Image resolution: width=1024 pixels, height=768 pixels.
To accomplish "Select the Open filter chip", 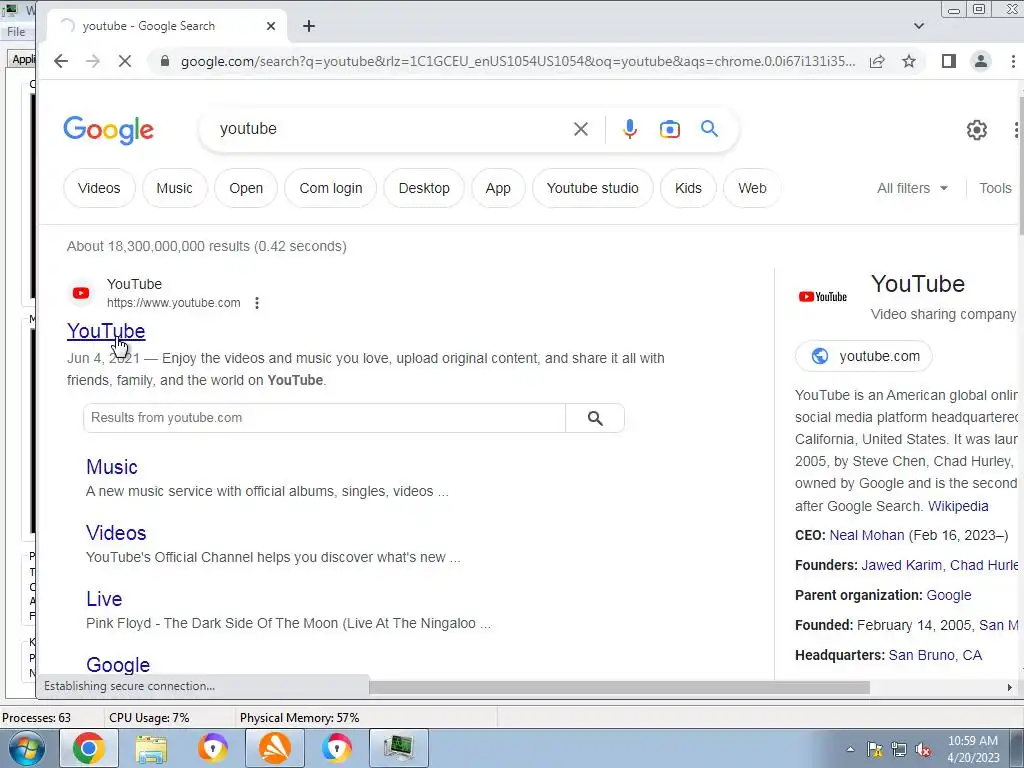I will (x=246, y=188).
